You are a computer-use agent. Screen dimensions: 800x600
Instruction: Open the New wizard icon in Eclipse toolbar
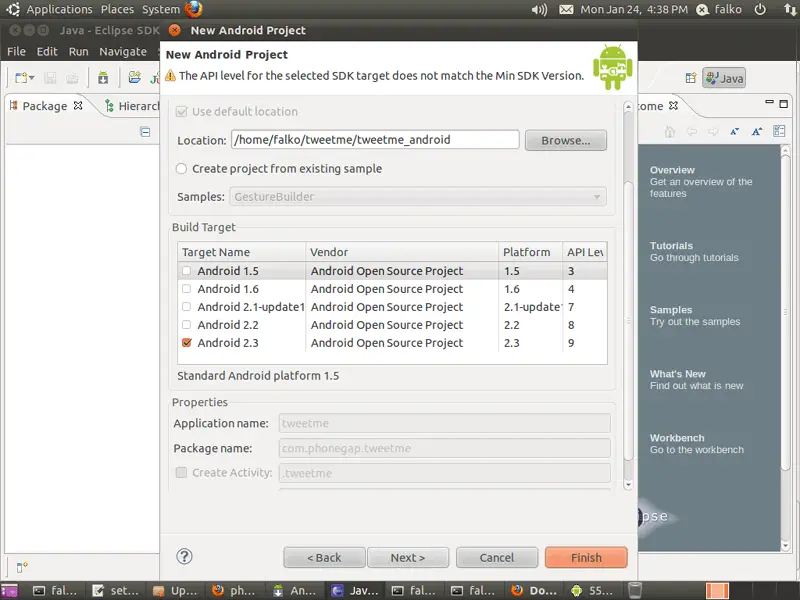(x=21, y=78)
